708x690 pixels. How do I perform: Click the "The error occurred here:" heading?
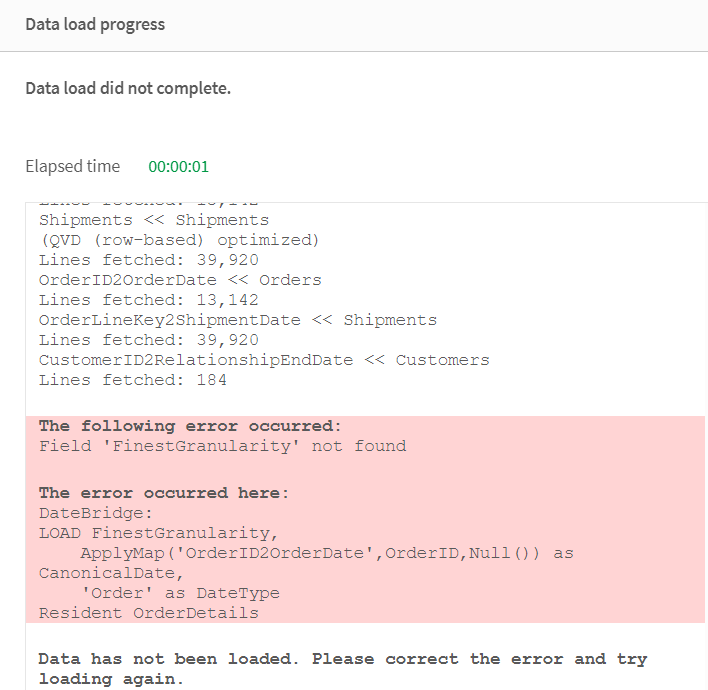click(x=164, y=493)
